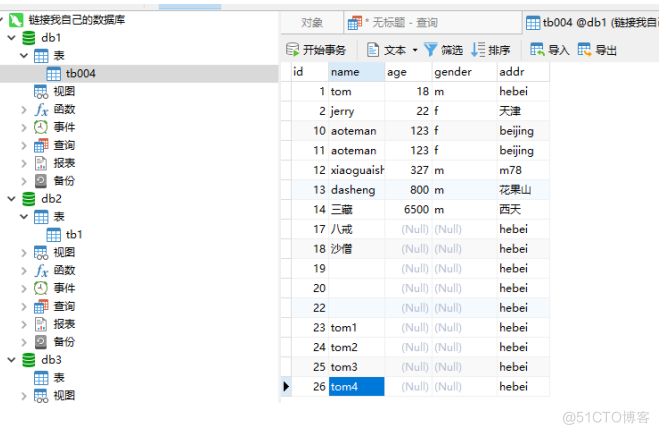Start a transaction with 开始事务

[x=316, y=50]
